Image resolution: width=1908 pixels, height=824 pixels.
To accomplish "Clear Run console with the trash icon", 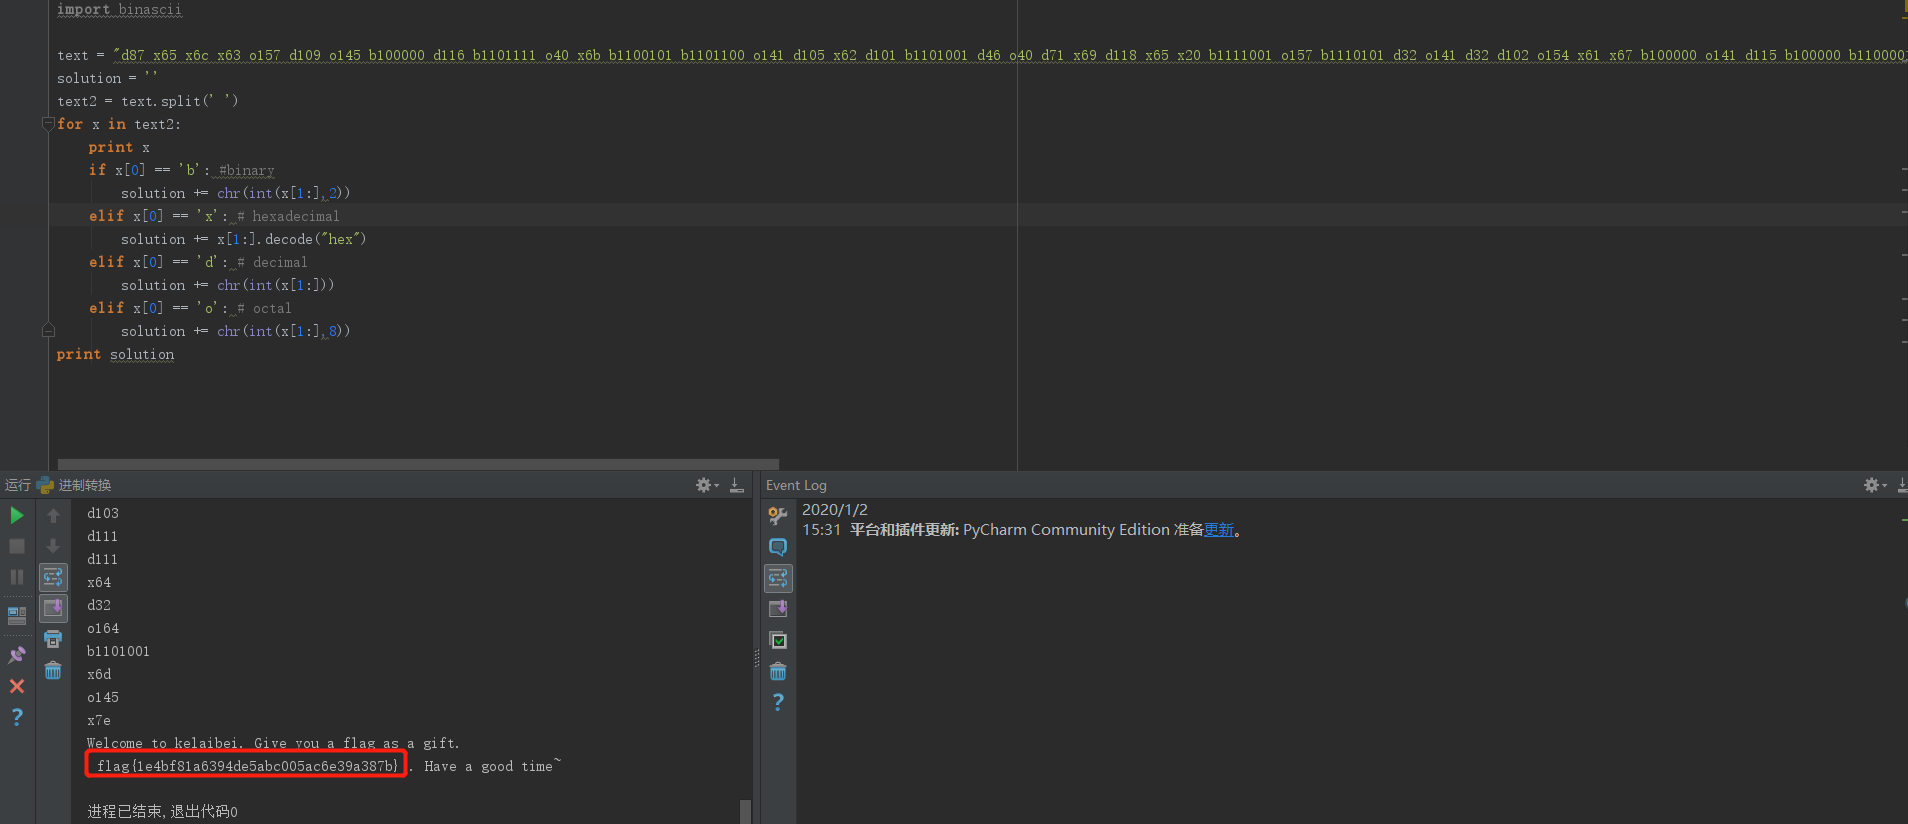I will click(x=53, y=670).
